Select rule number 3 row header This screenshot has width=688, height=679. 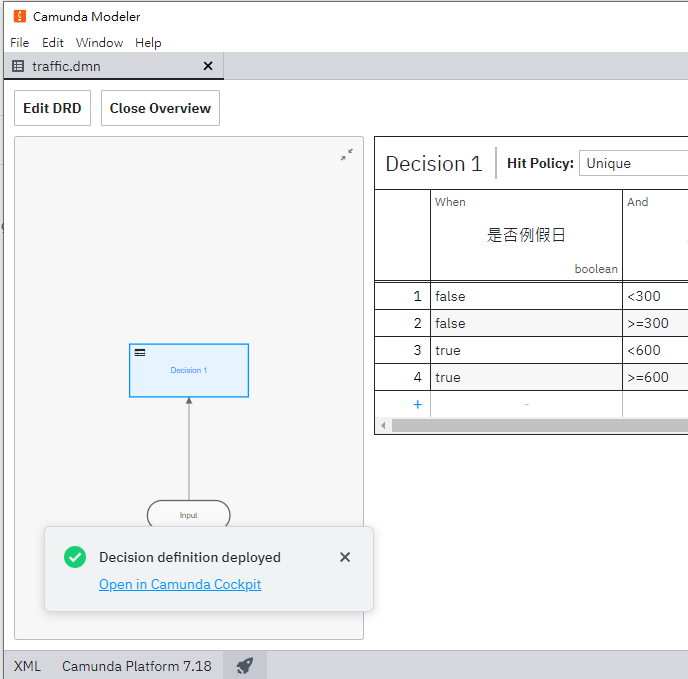[x=402, y=350]
